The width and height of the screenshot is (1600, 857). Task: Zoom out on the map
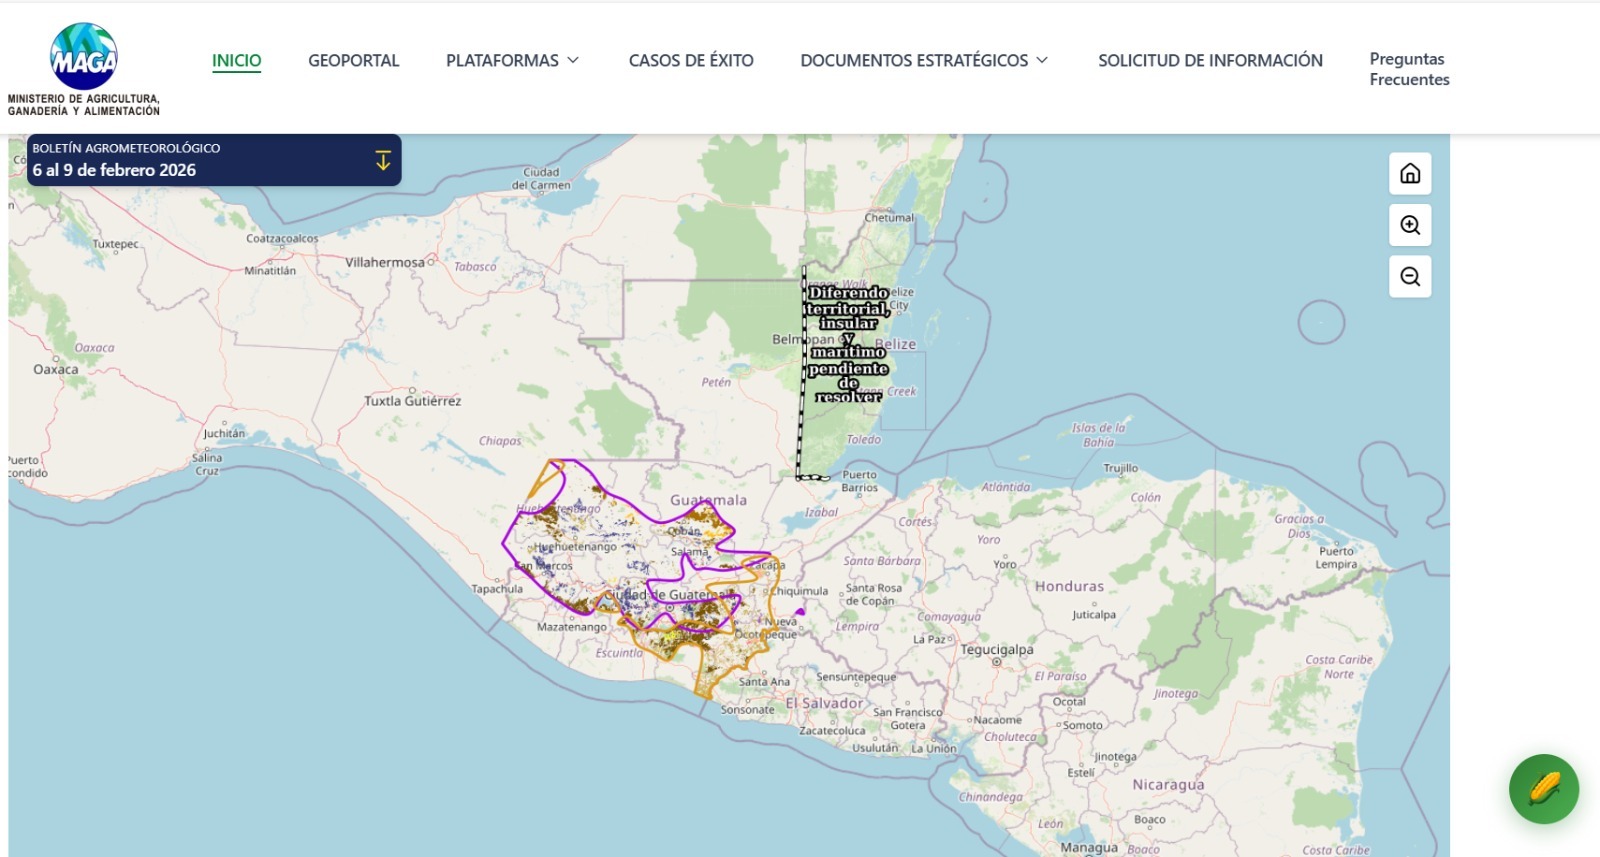coord(1410,277)
